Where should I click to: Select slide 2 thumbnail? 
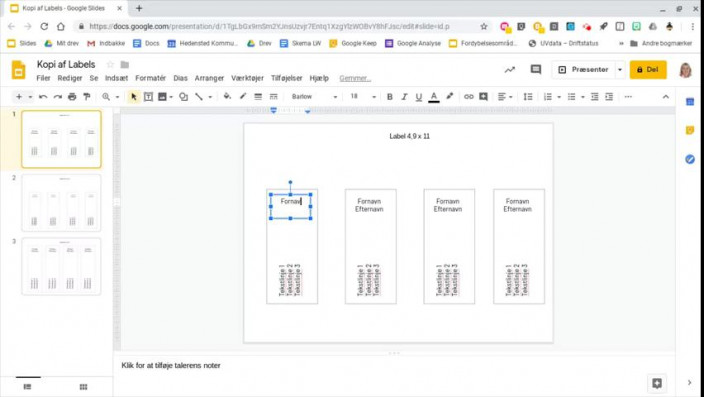coord(62,203)
